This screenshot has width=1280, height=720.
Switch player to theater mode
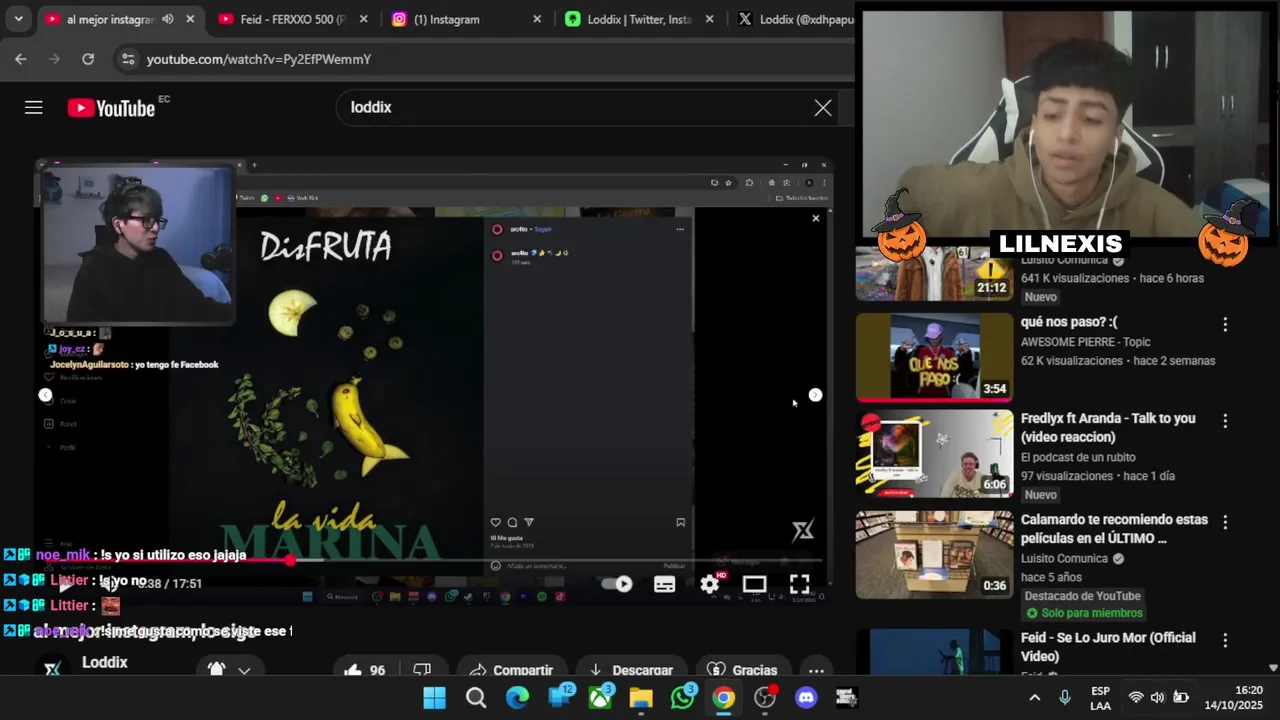click(755, 584)
